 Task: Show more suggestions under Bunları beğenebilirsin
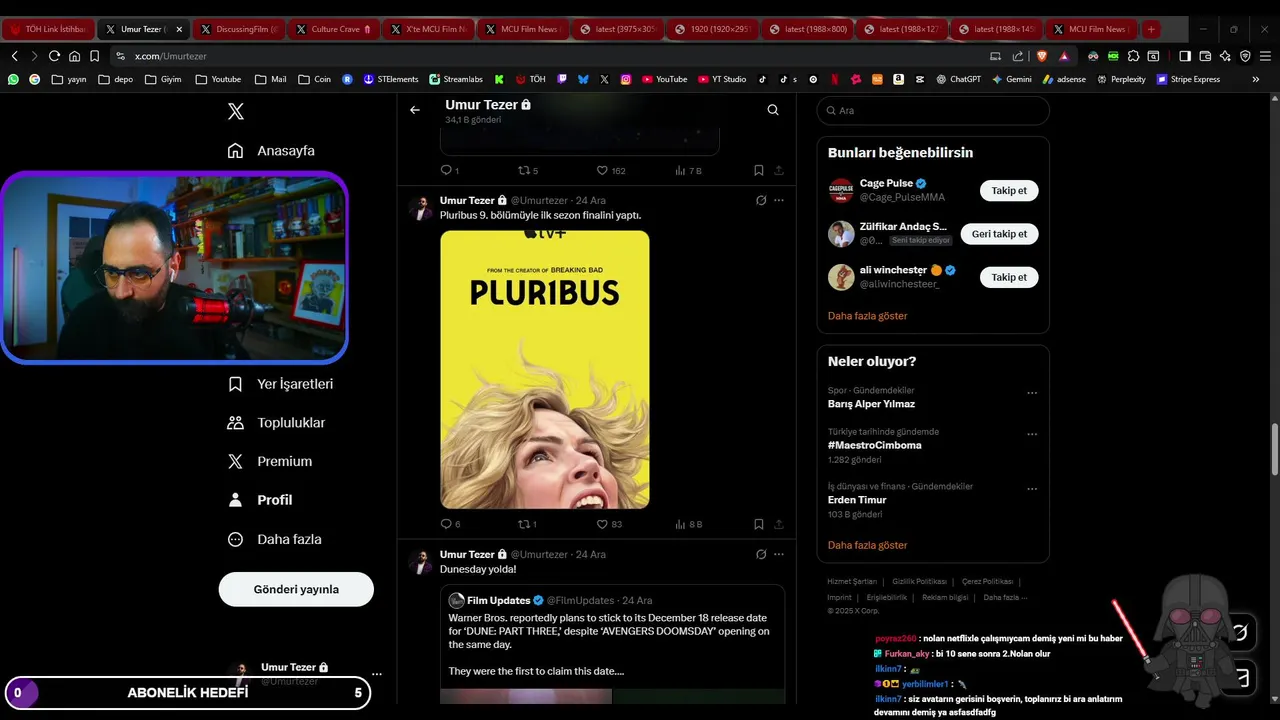pyautogui.click(x=867, y=316)
